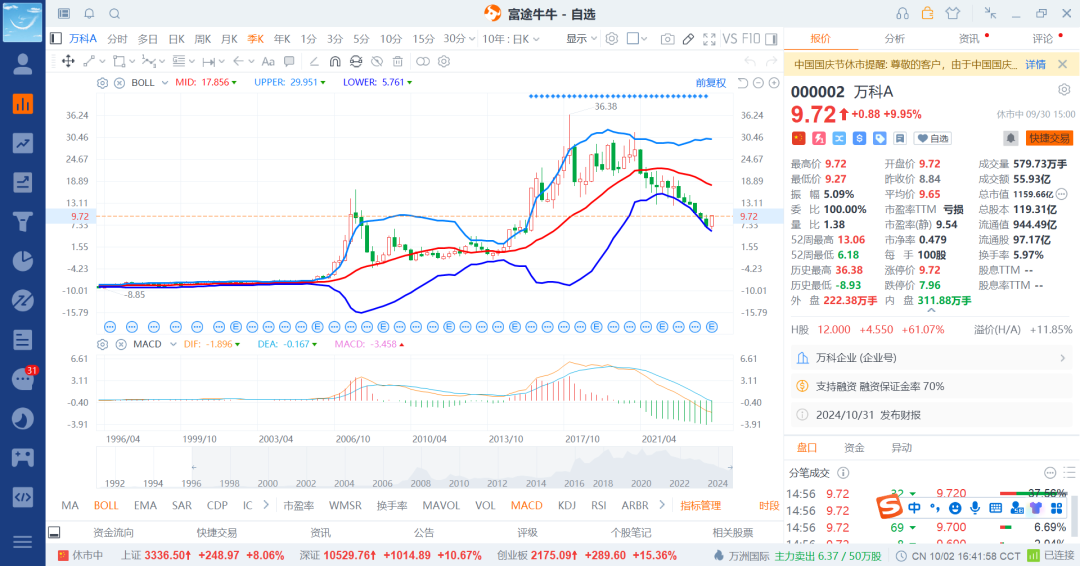Toggle the RSI indicator at bottom bar

point(599,505)
